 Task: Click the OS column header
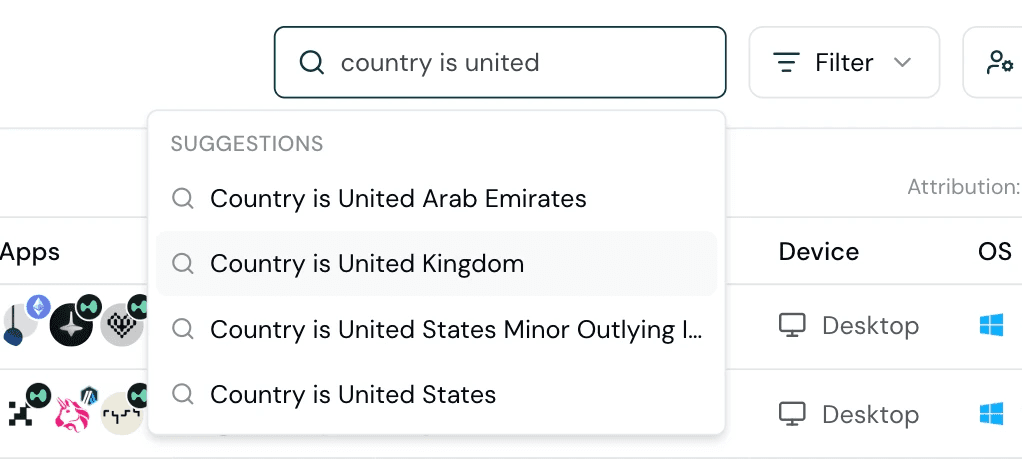(995, 251)
